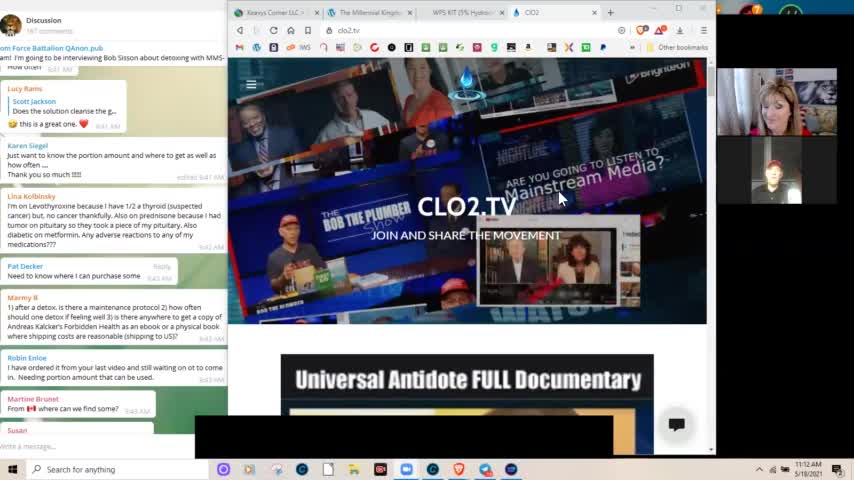Open Zoom from taskbar
Image resolution: width=854 pixels, height=480 pixels.
click(x=406, y=469)
